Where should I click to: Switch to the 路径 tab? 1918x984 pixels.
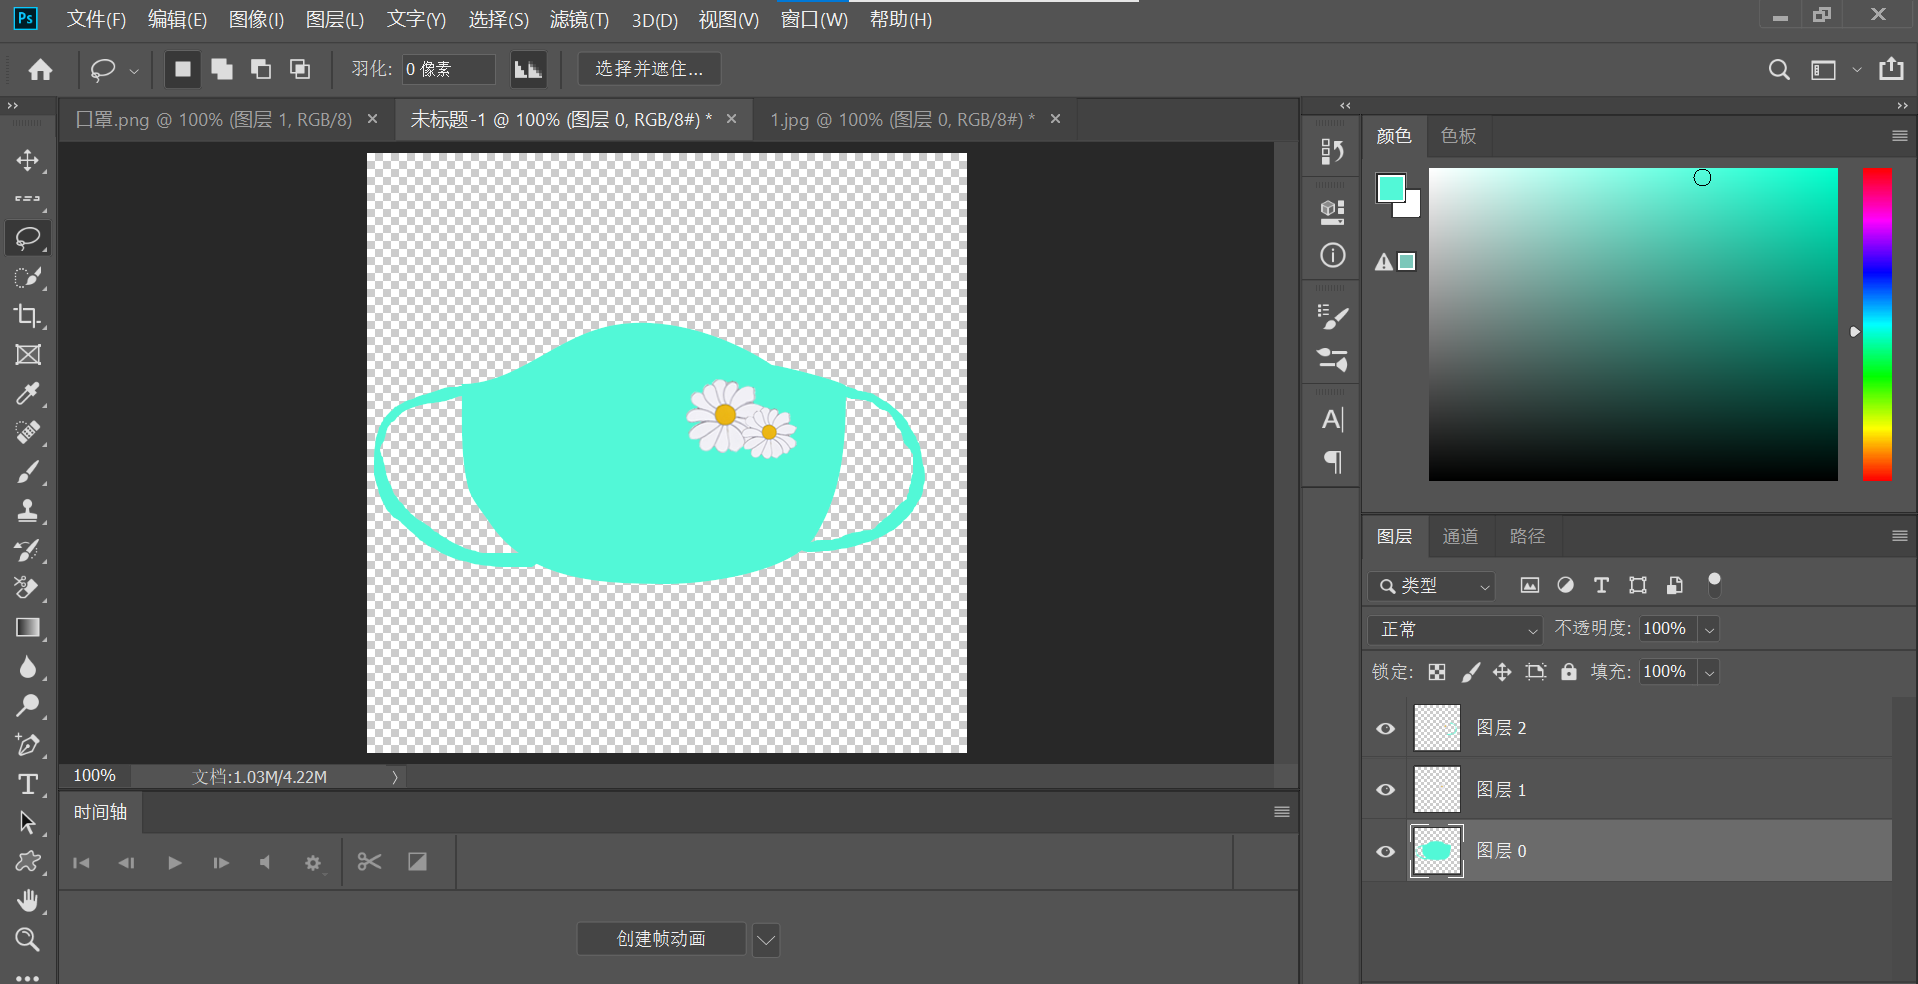(x=1527, y=537)
